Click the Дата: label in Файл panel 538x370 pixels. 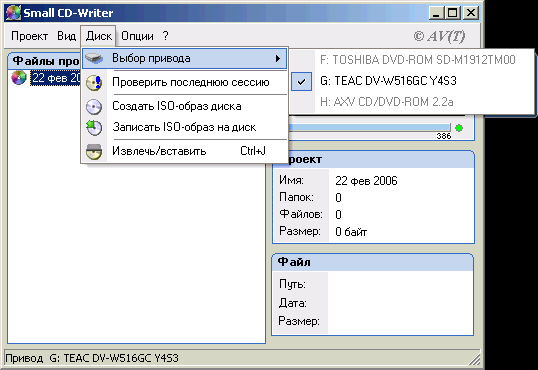(293, 303)
